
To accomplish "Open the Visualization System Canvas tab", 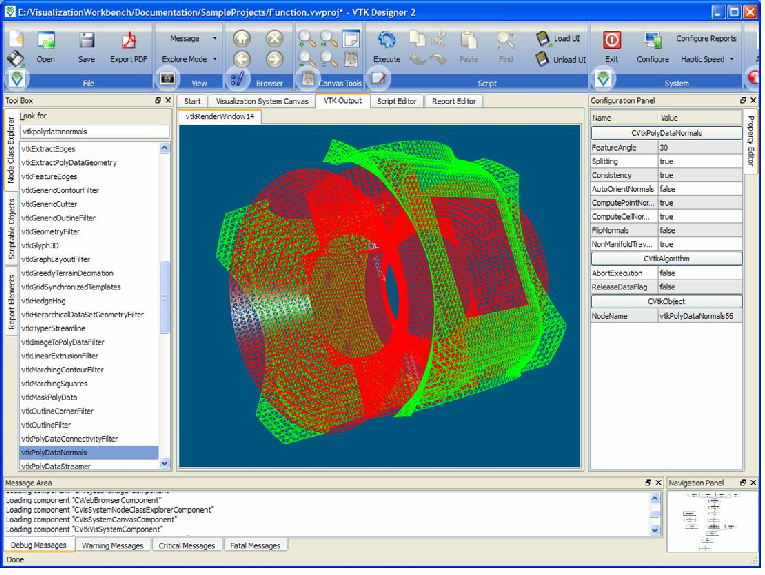I will 262,101.
